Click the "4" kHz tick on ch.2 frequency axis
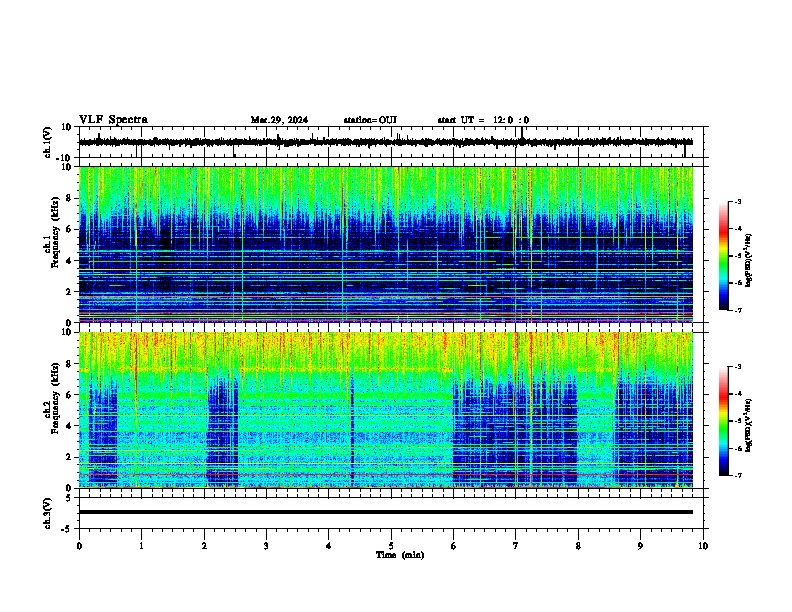 click(x=69, y=426)
